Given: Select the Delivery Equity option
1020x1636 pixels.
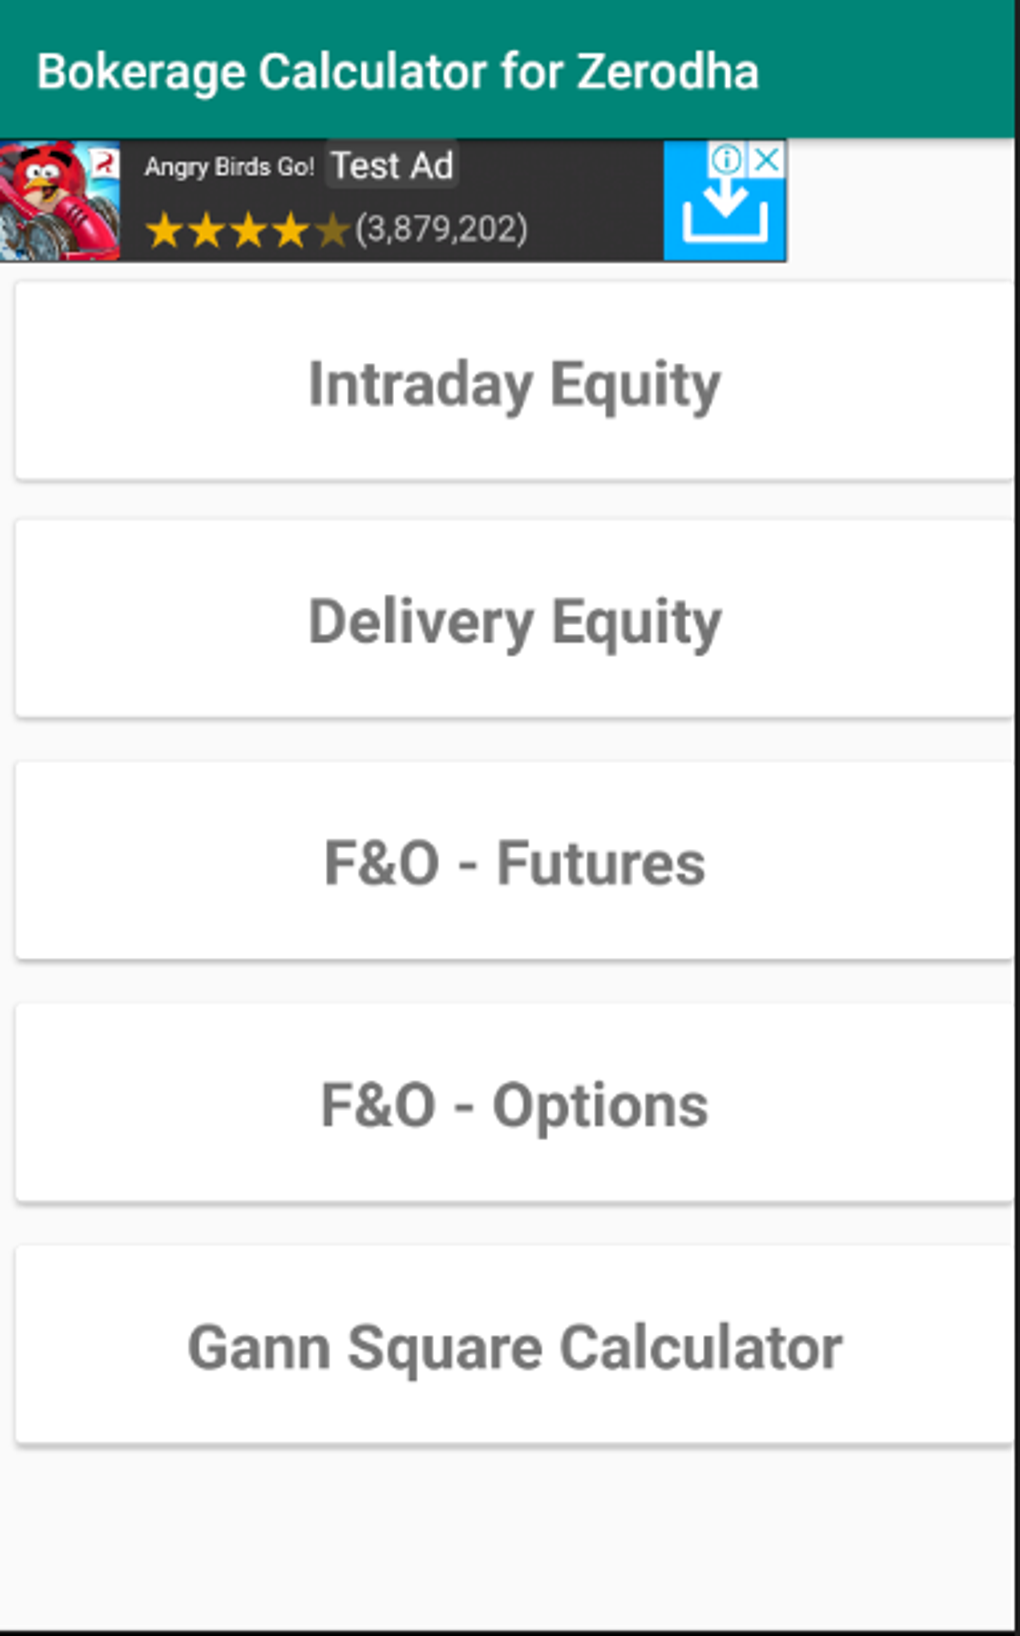Looking at the screenshot, I should 514,621.
